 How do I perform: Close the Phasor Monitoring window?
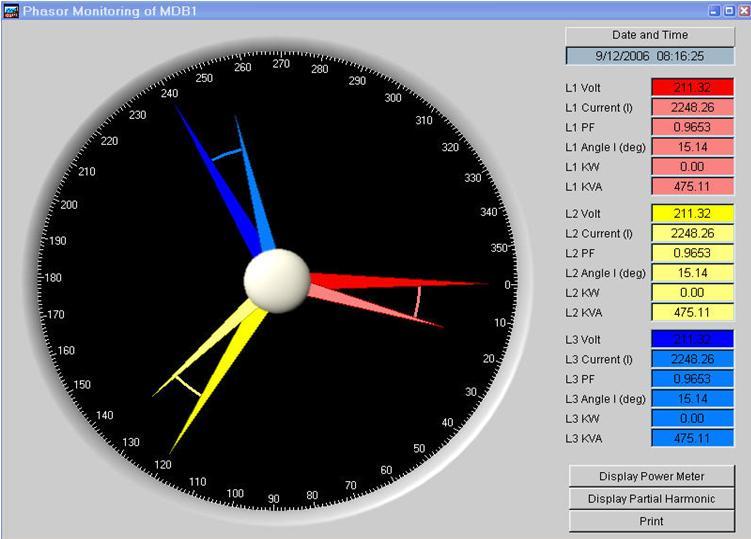coord(742,10)
